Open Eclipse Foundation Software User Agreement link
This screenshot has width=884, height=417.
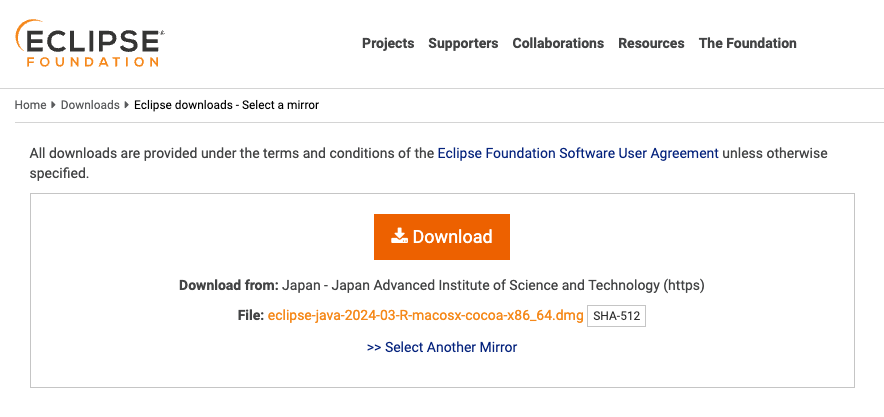(578, 153)
